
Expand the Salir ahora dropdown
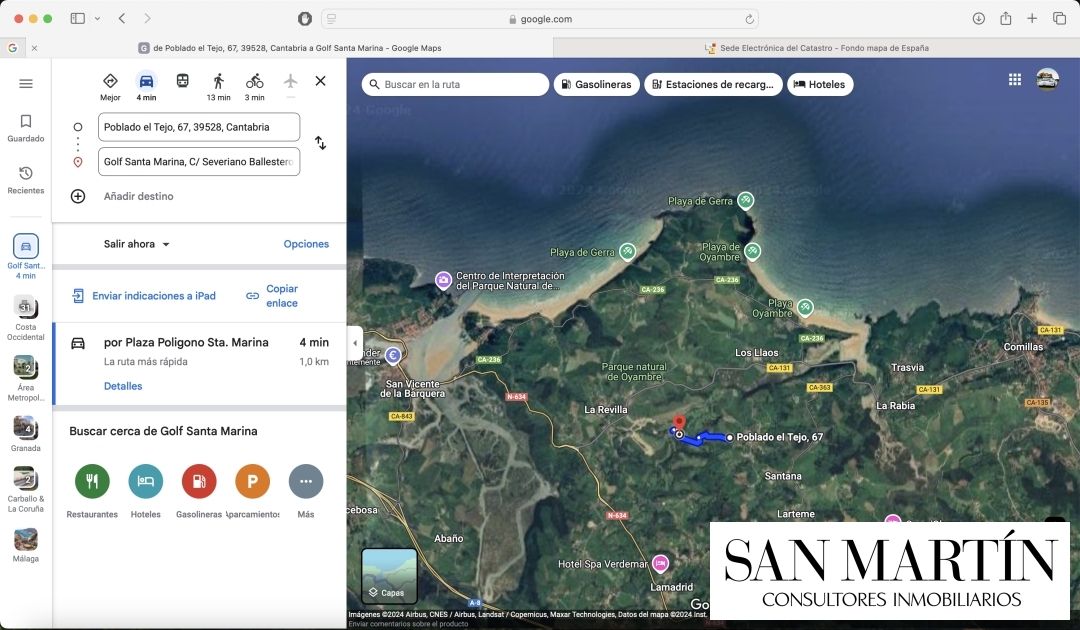click(x=137, y=244)
